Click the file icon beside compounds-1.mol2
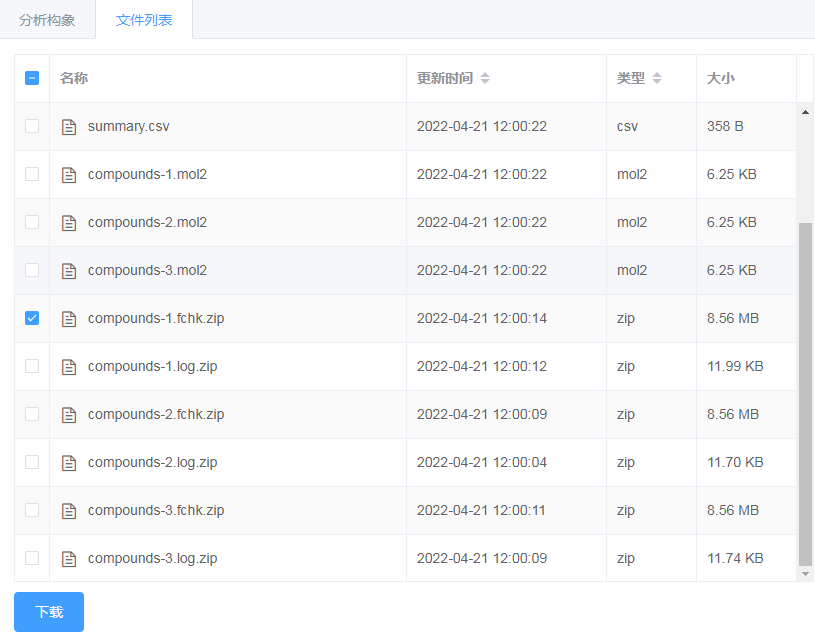The width and height of the screenshot is (815, 638). tap(69, 175)
